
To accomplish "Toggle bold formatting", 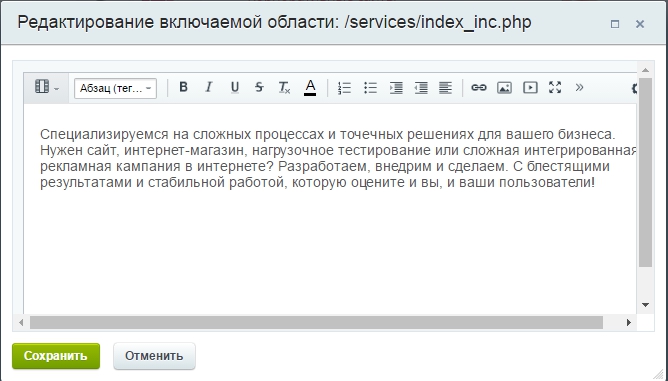I will 183,87.
